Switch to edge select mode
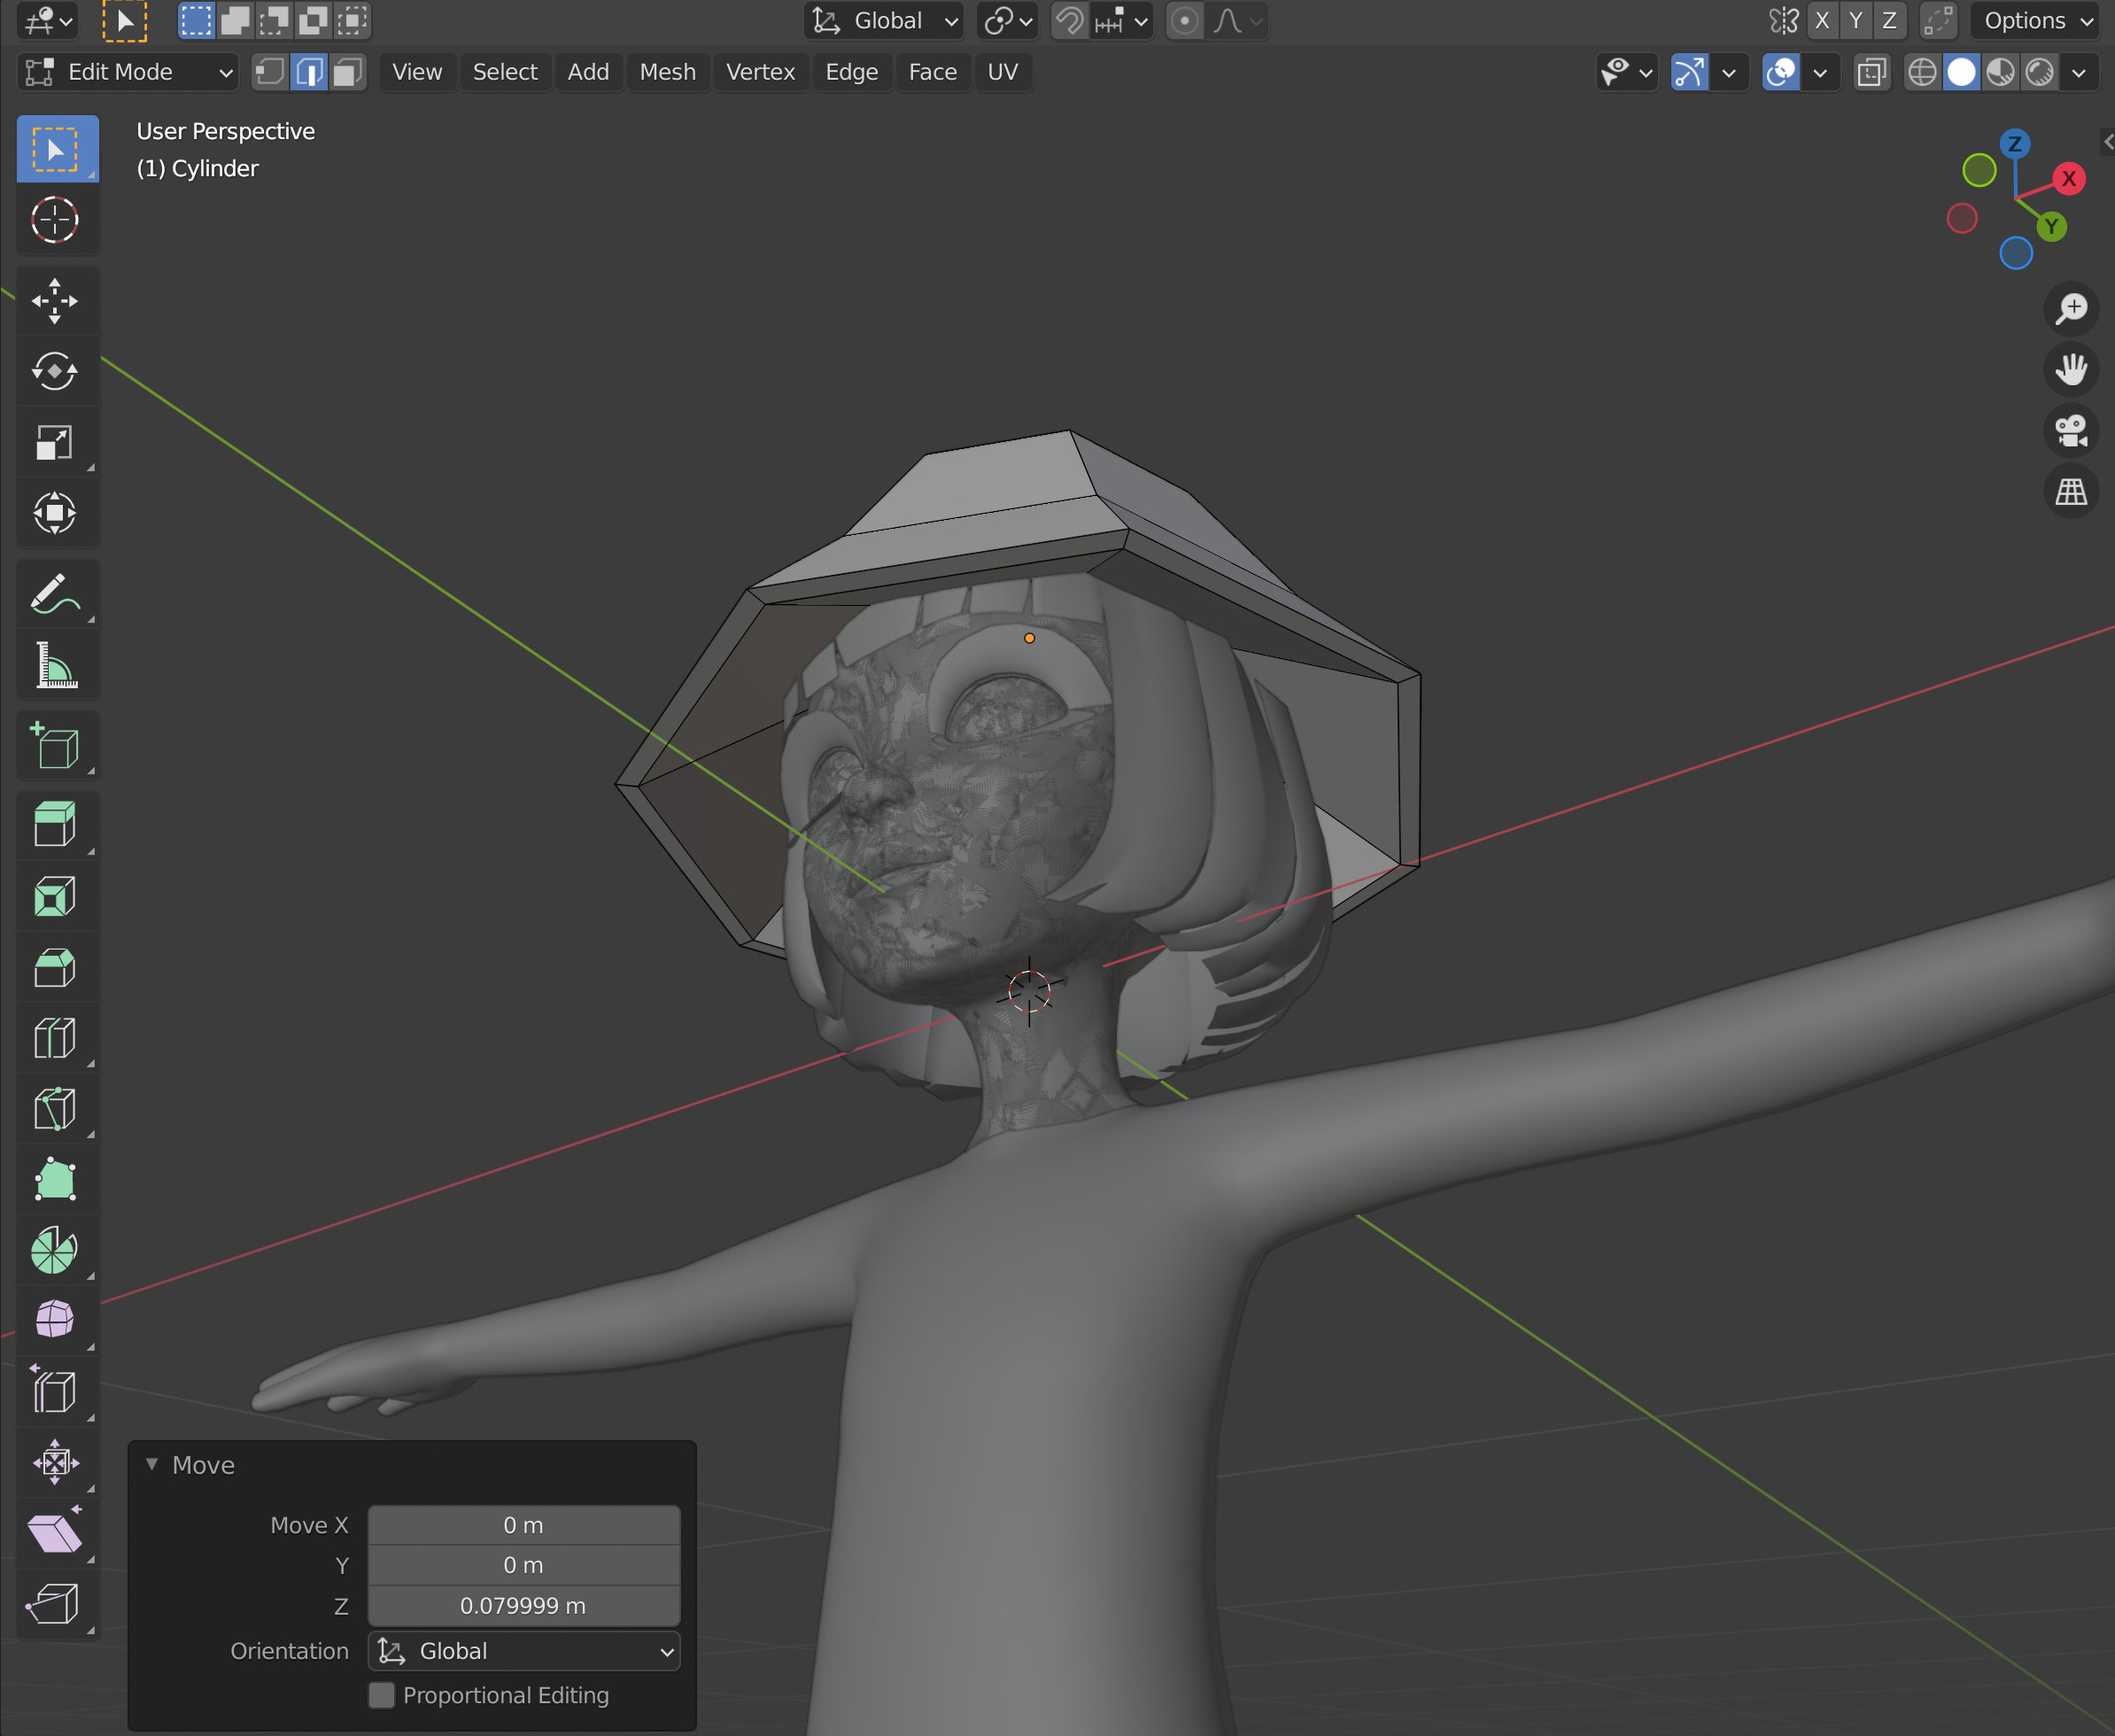This screenshot has width=2115, height=1736. pos(309,72)
